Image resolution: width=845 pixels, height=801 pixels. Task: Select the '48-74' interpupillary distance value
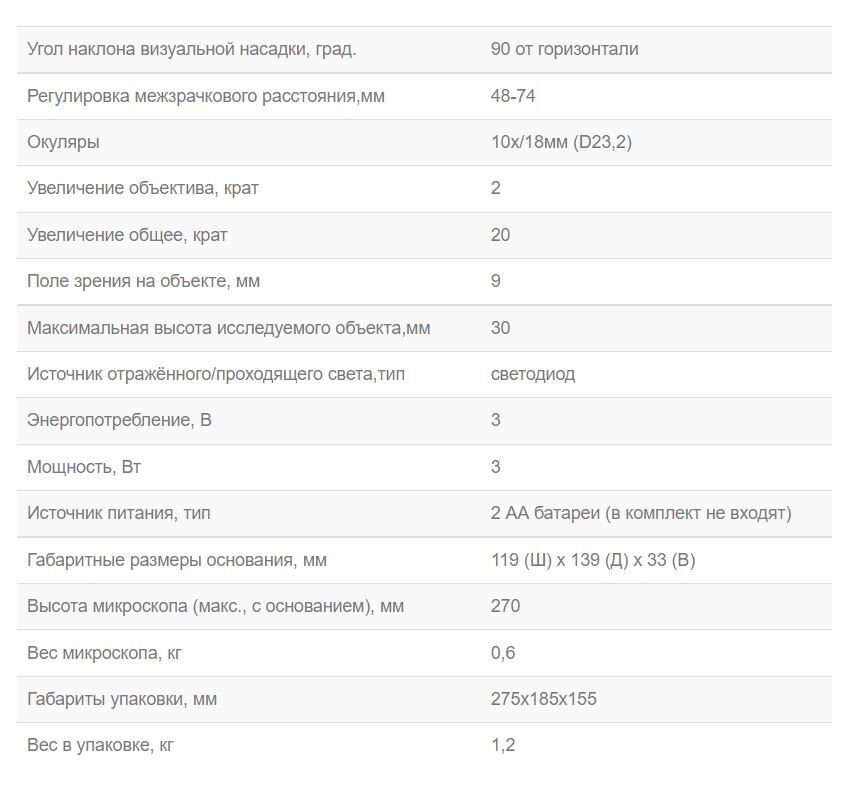[x=513, y=96]
